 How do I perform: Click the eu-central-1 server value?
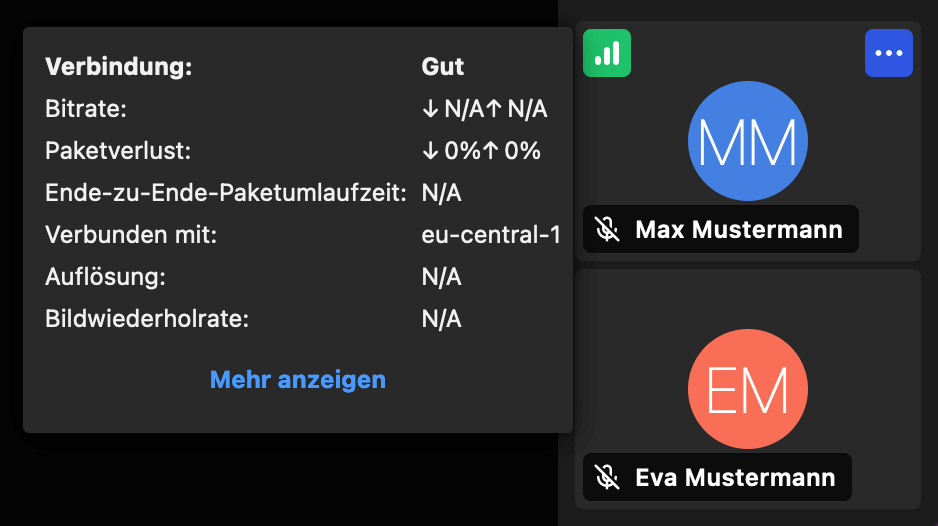491,235
